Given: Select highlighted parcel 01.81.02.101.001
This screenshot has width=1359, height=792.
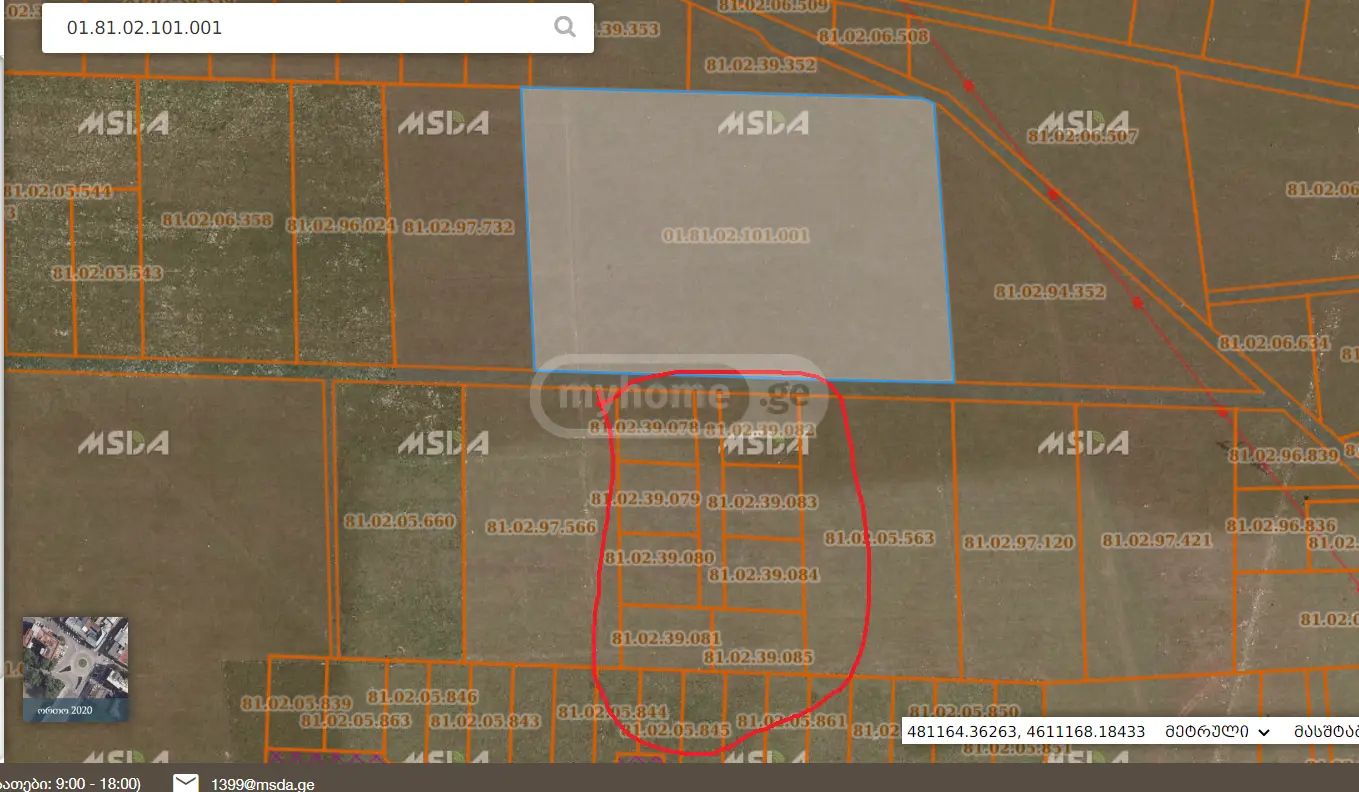Looking at the screenshot, I should click(x=735, y=236).
